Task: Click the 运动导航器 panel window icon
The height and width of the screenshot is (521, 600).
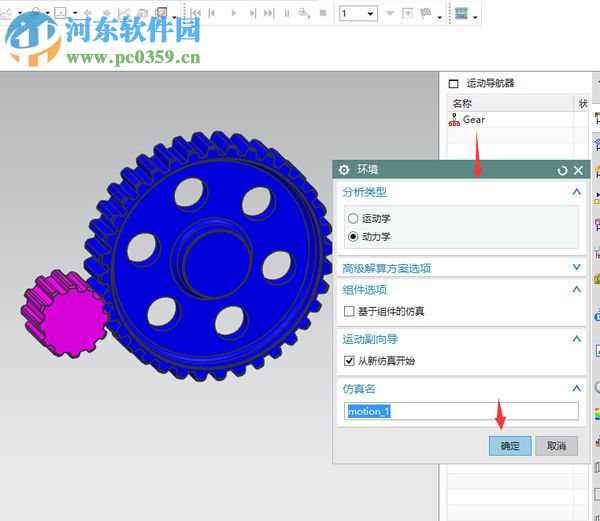Action: [453, 83]
